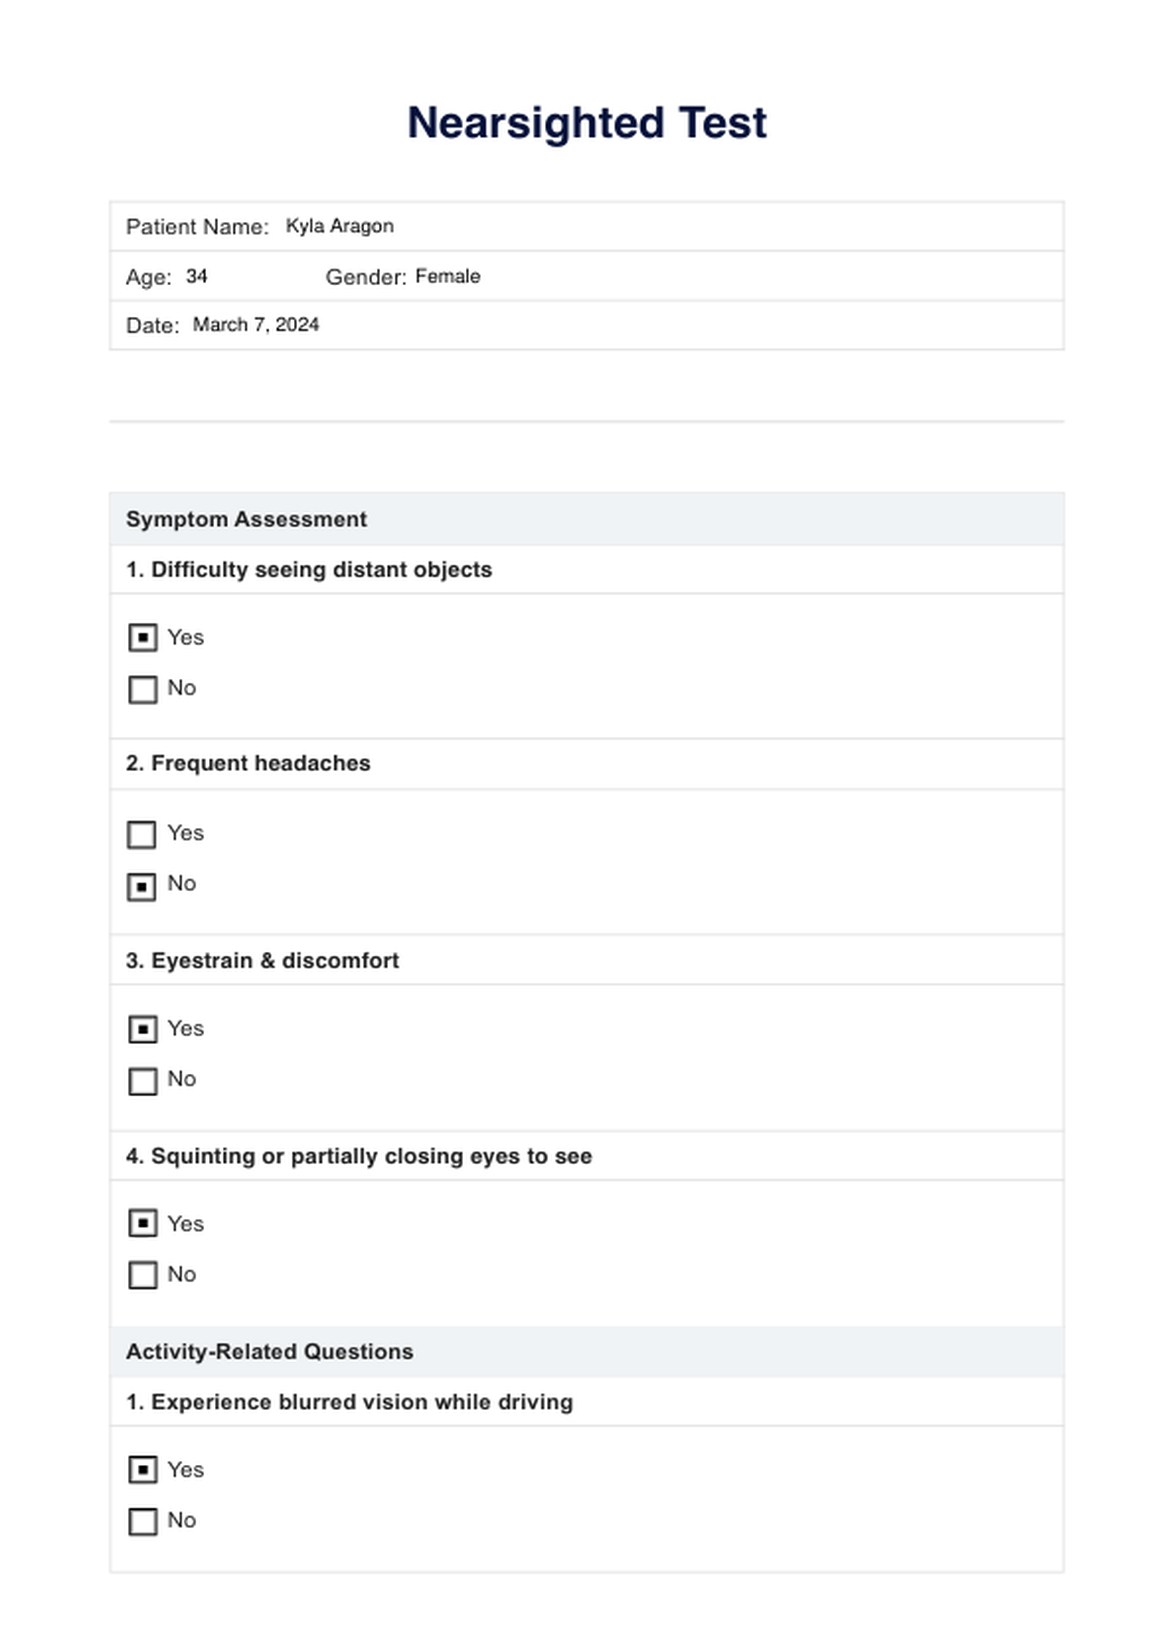The width and height of the screenshot is (1176, 1630).
Task: Toggle Yes for squinting to see
Action: 143,1224
